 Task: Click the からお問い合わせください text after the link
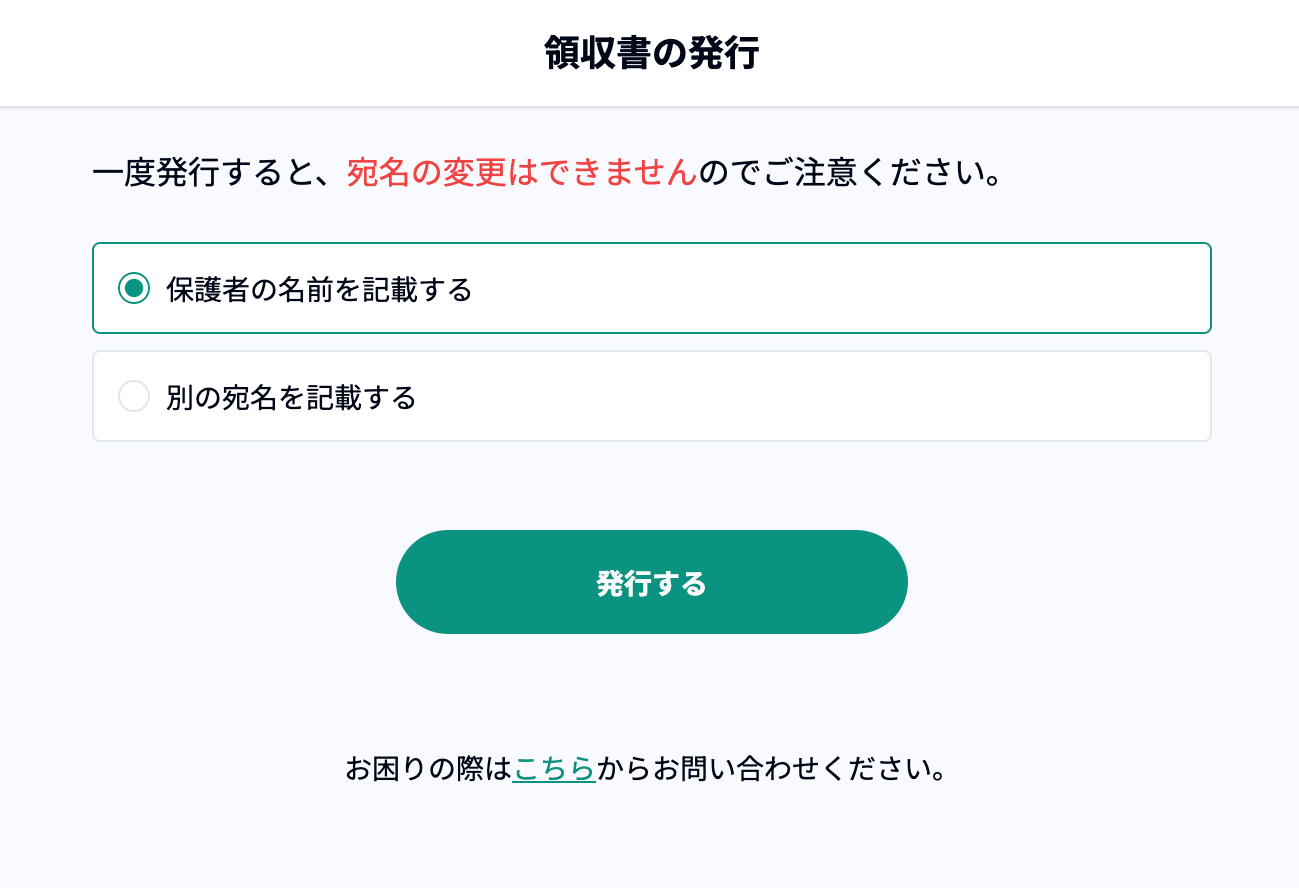coord(771,769)
